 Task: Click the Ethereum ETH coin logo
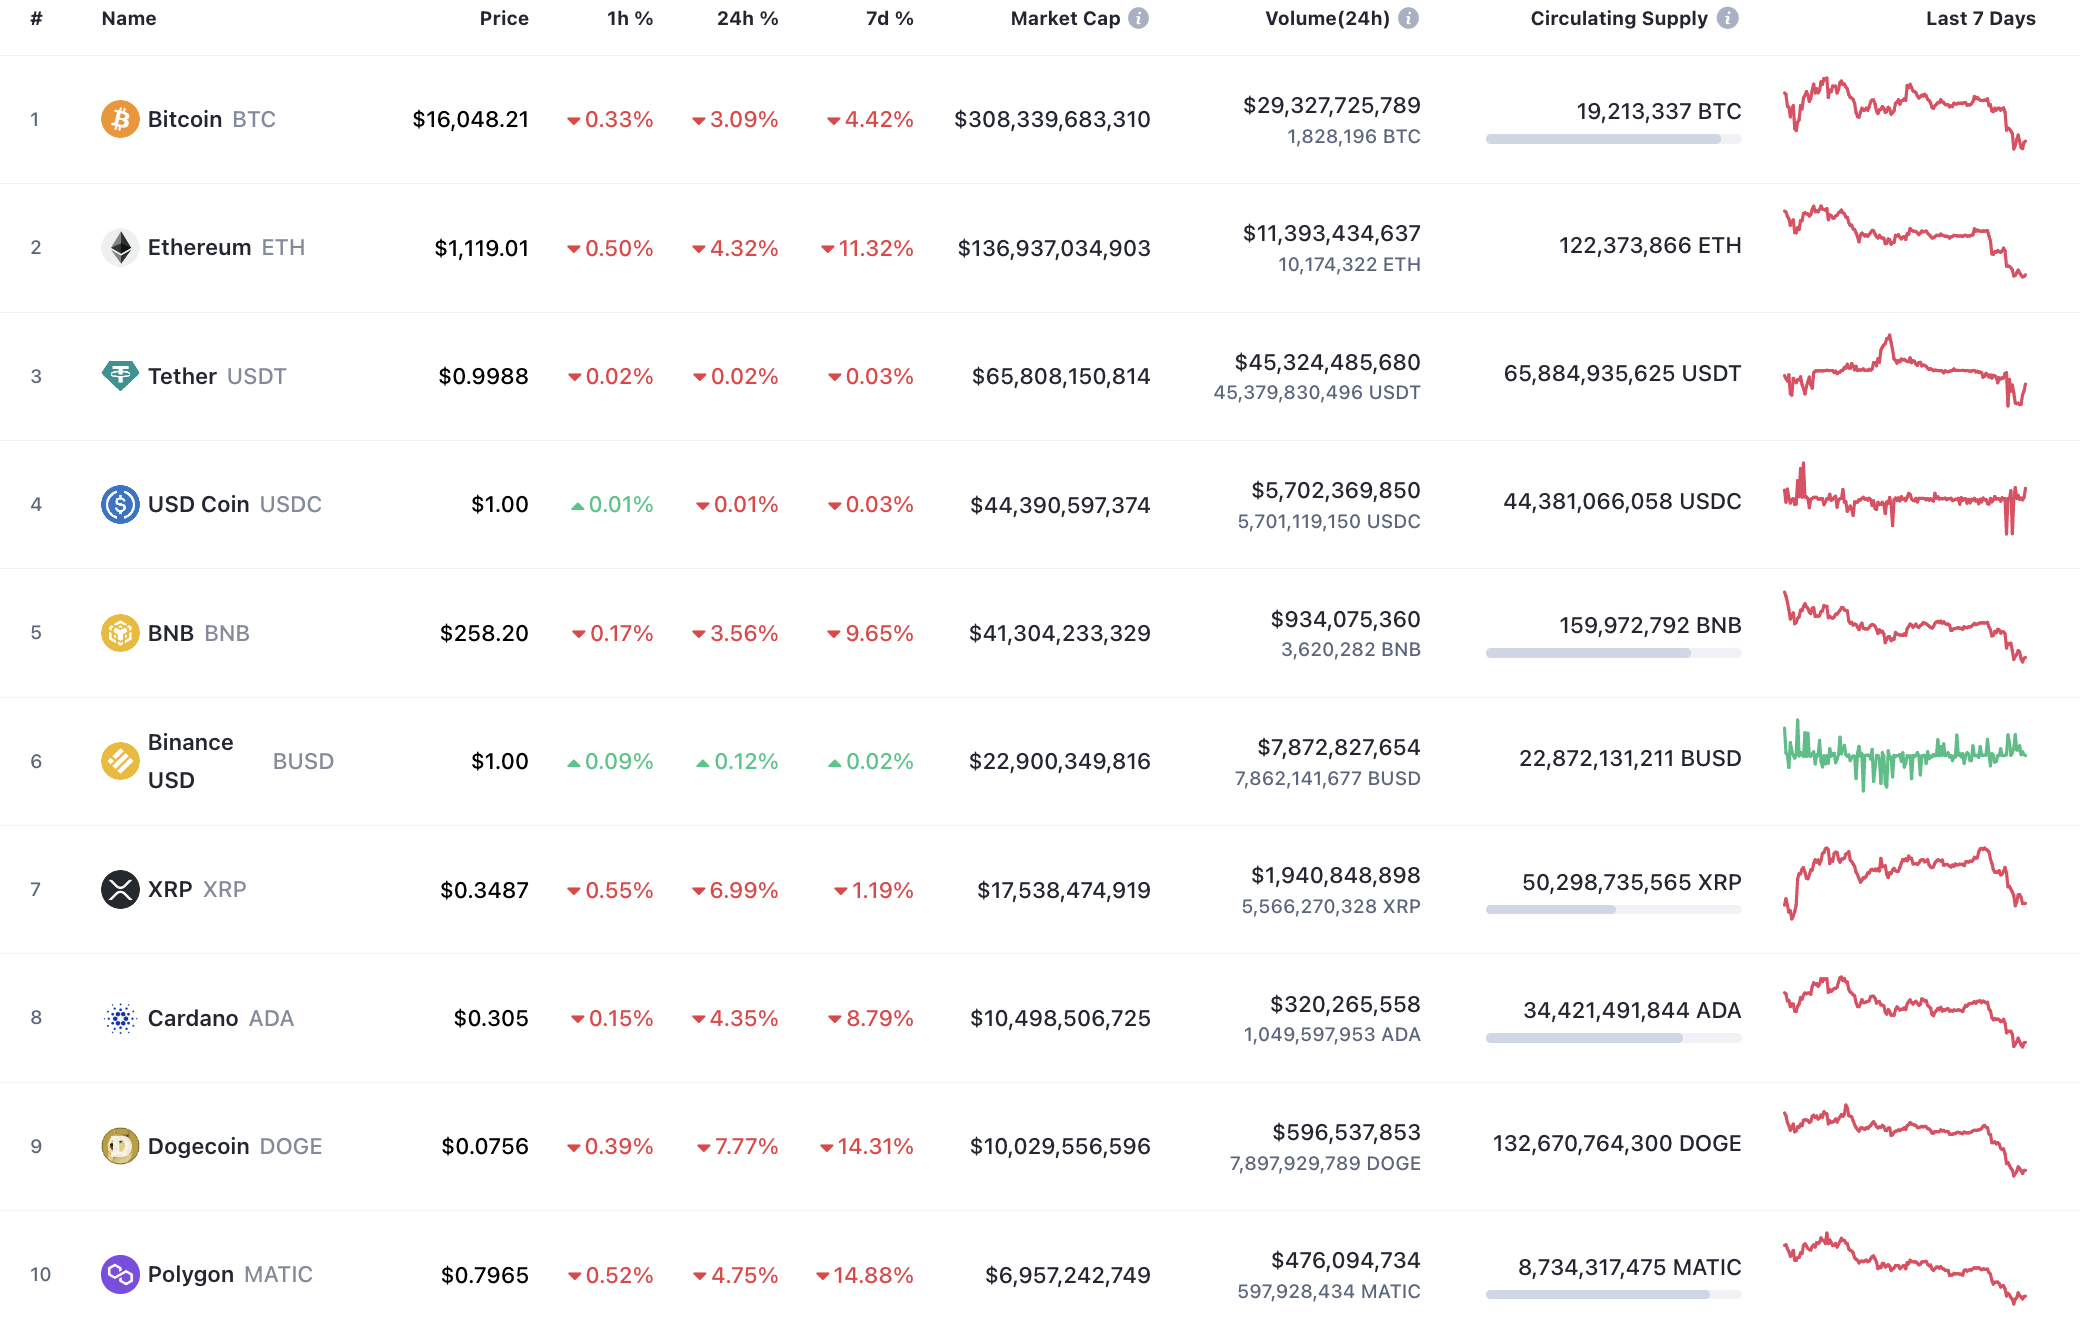pos(120,247)
